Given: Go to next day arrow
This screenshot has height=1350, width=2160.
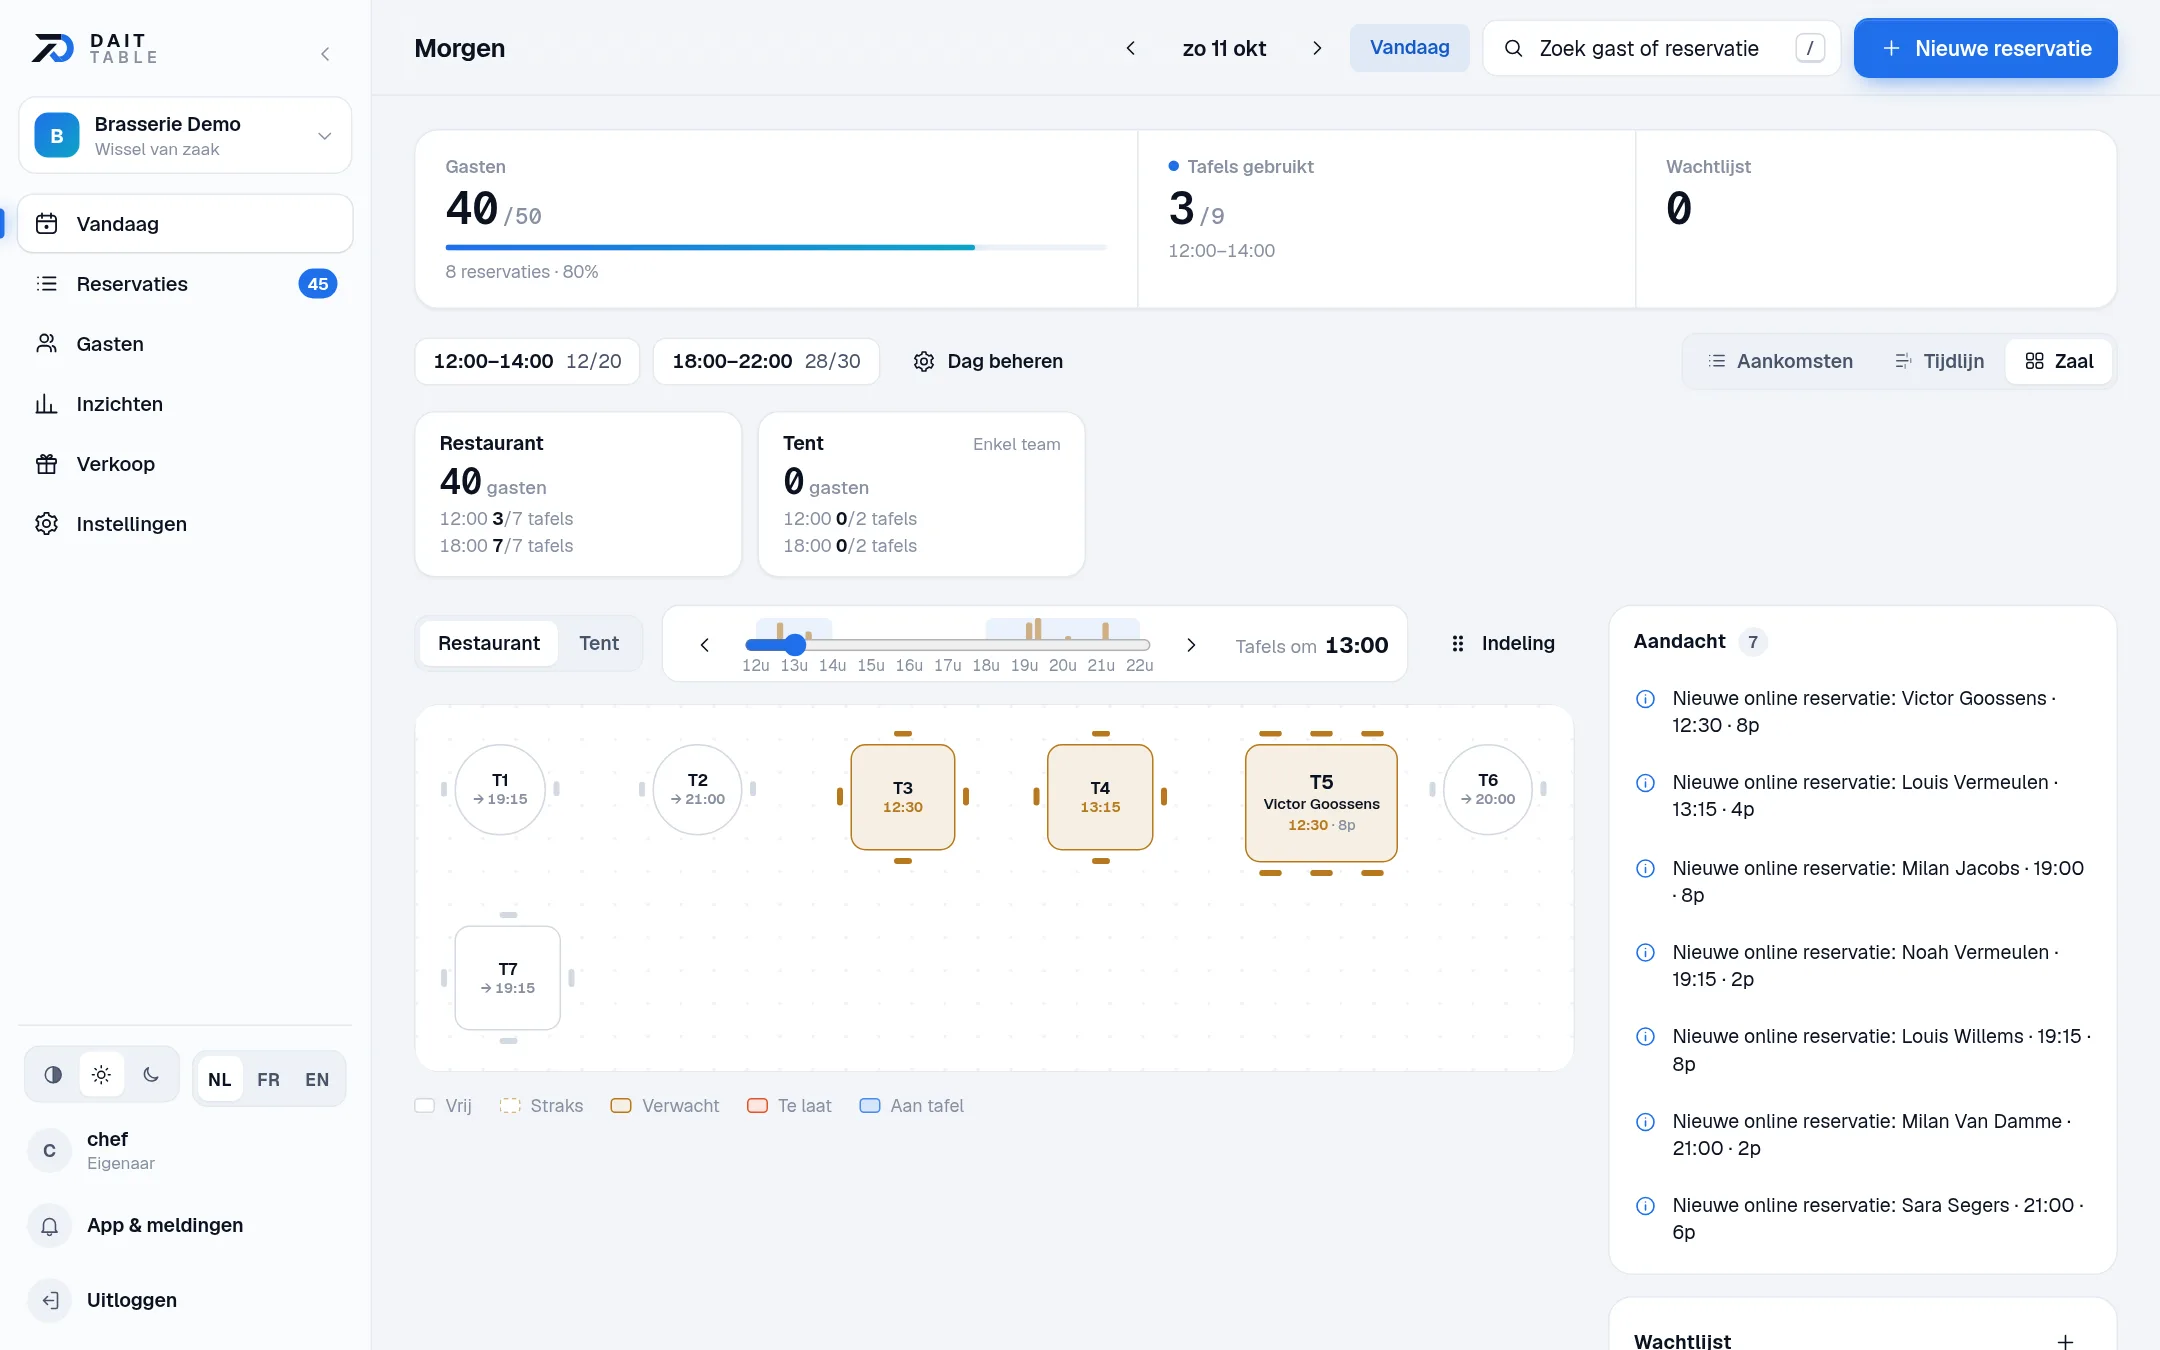Looking at the screenshot, I should coord(1317,48).
